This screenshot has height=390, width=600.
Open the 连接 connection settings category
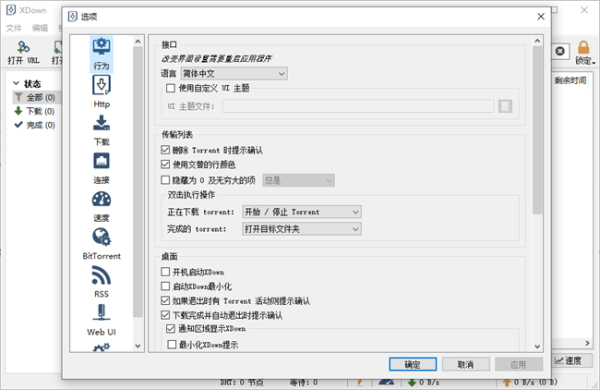101,168
